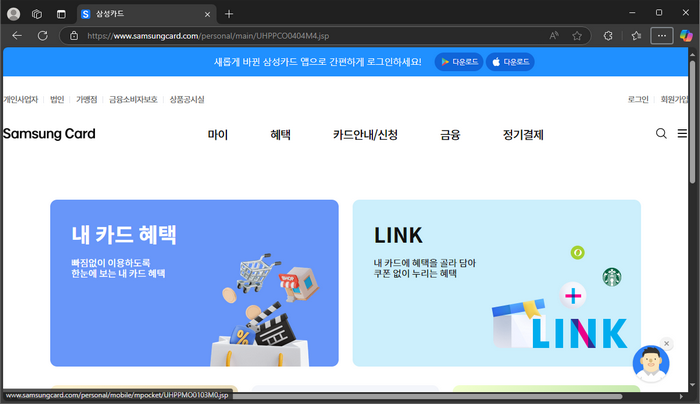This screenshot has height=404, width=700.
Task: Open the 혜택 menu
Action: point(280,134)
